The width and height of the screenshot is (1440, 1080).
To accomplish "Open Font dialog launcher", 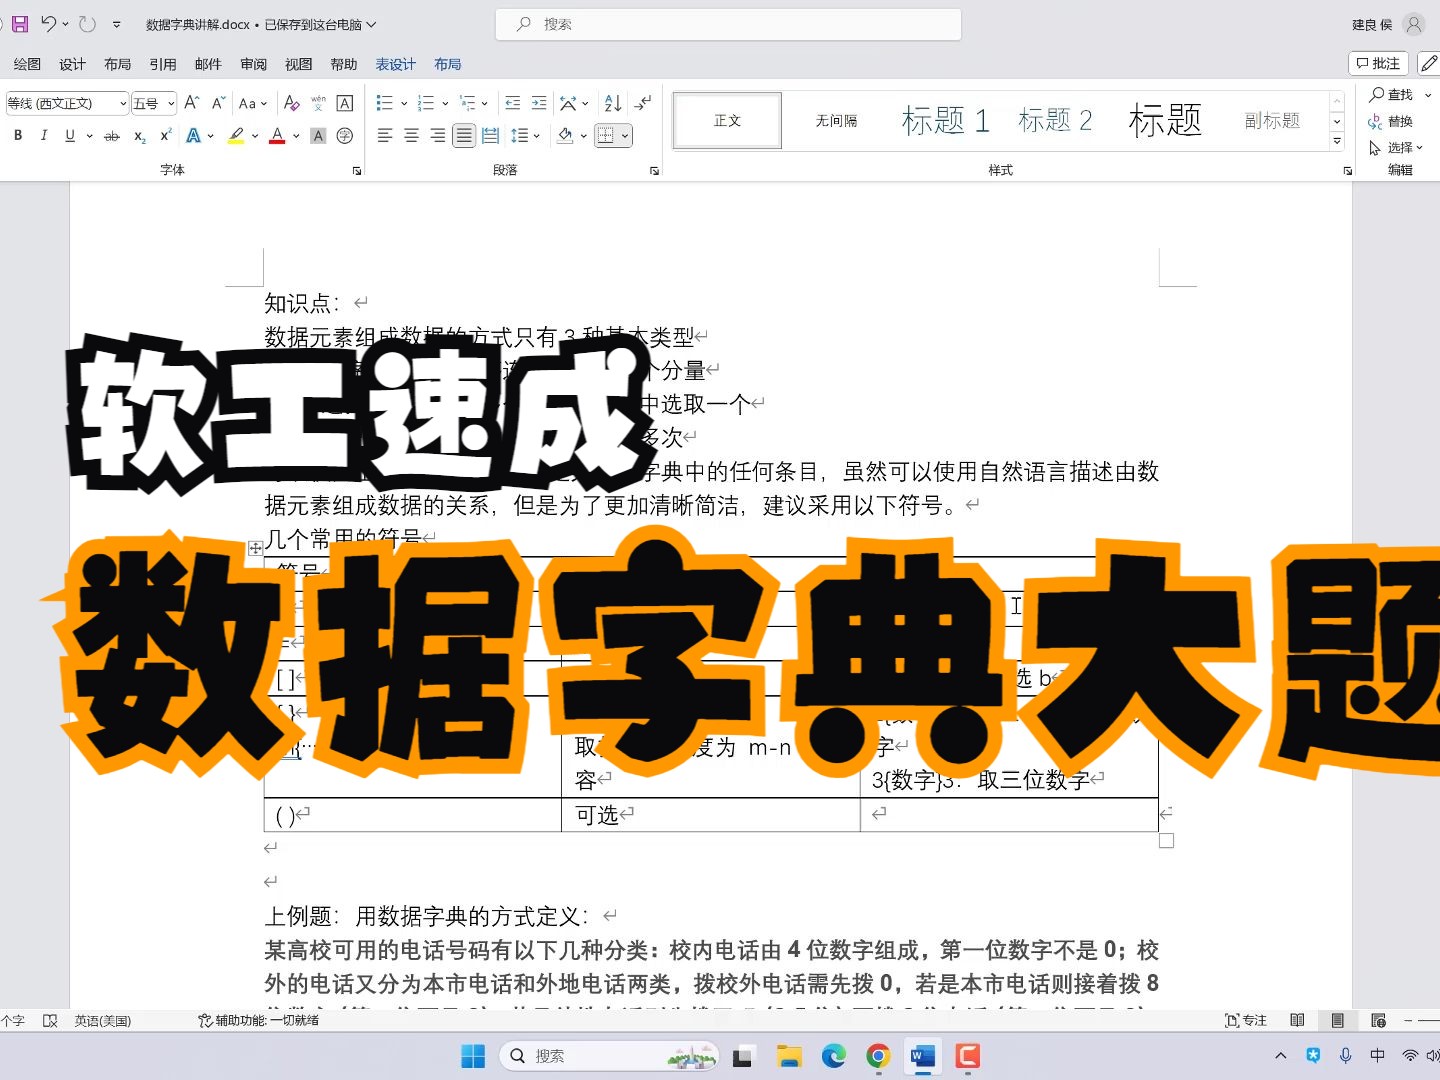I will pyautogui.click(x=357, y=171).
